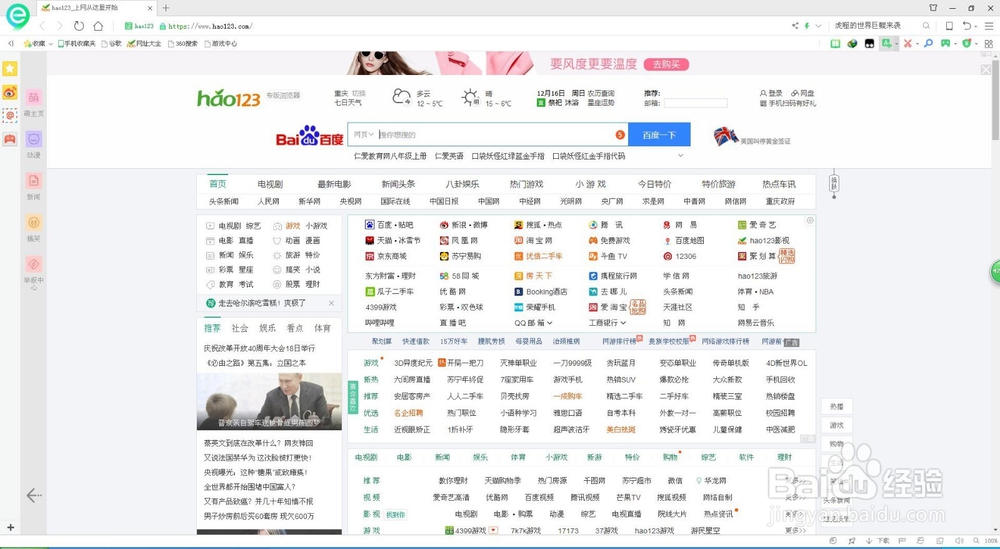Switch to the 社会 news tab
The image size is (1000, 549).
pos(240,328)
